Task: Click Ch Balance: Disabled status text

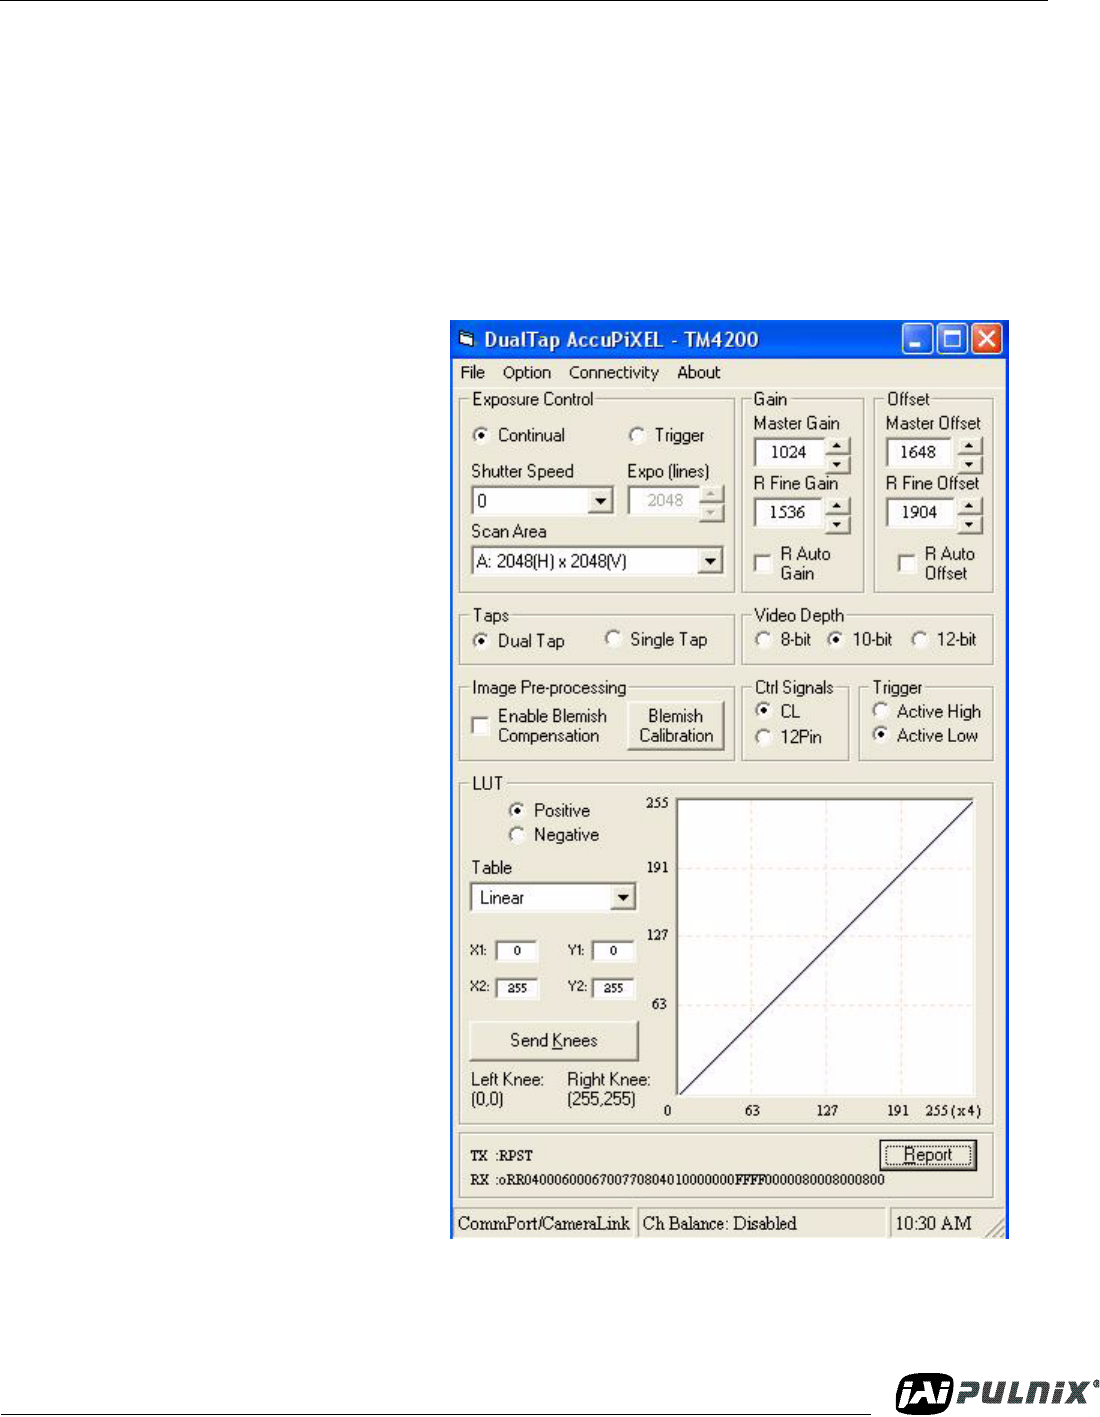Action: [719, 1223]
